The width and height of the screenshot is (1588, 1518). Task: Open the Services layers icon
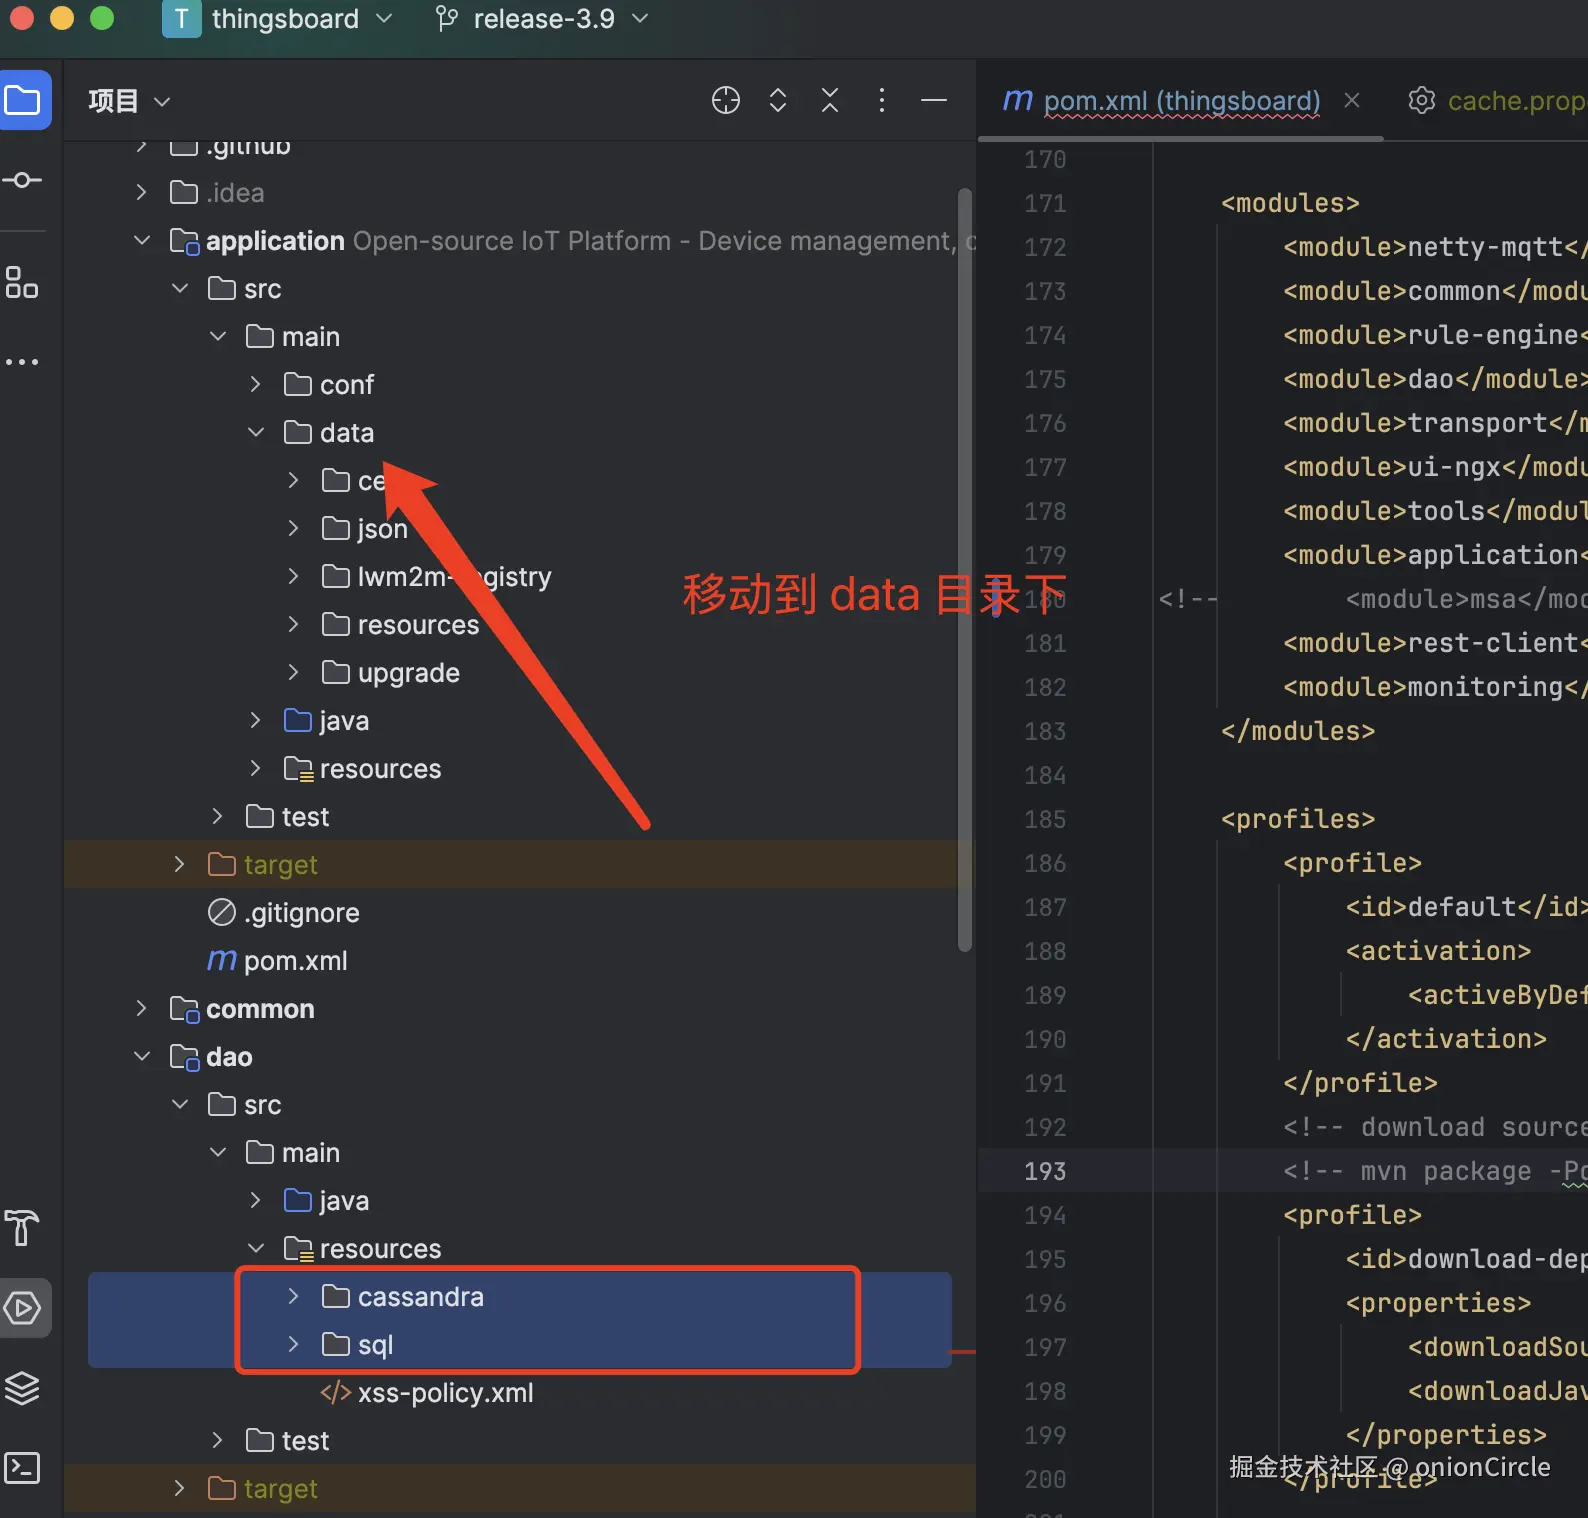point(22,1388)
